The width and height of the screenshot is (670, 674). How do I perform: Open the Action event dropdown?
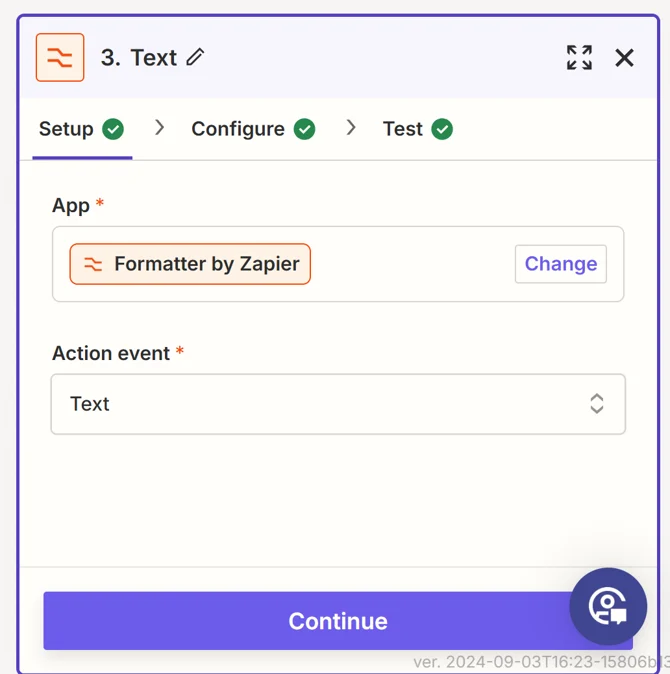pos(338,404)
